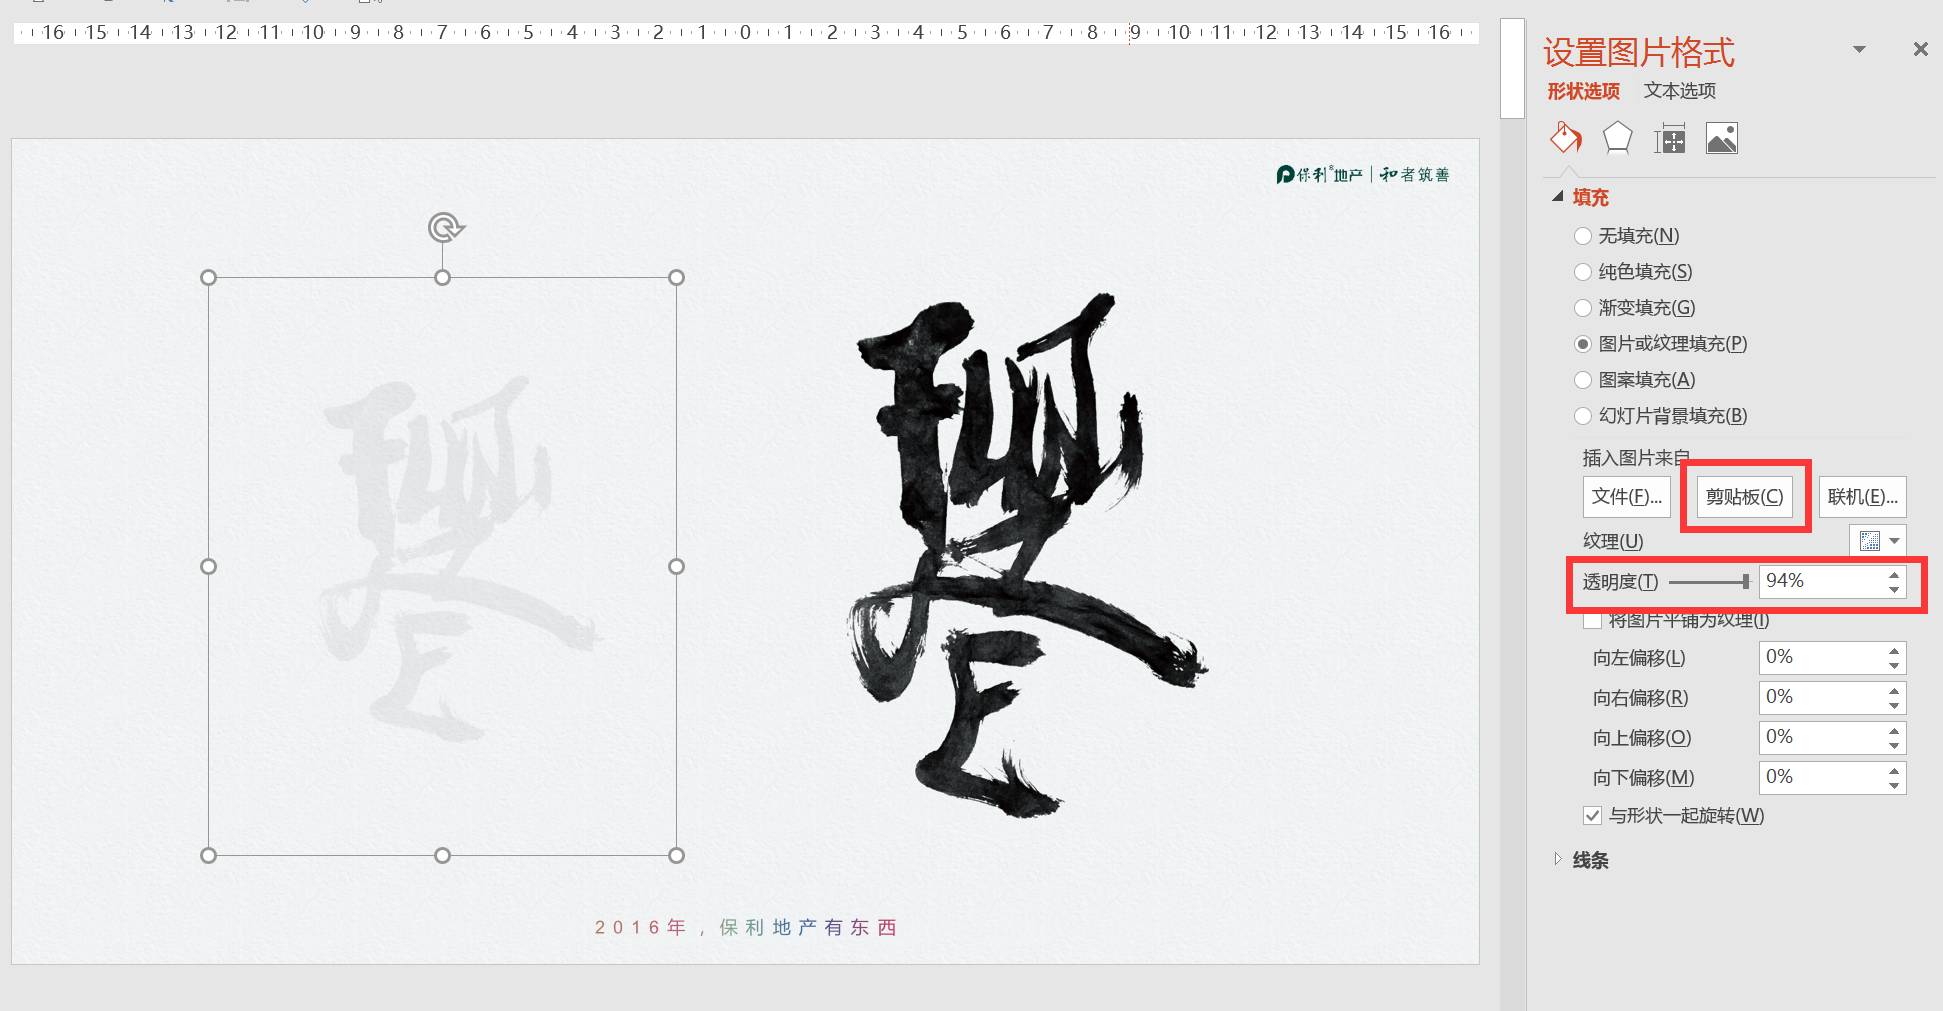Click the pane options arrow near 设置图片格式
This screenshot has width=1943, height=1011.
point(1859,49)
